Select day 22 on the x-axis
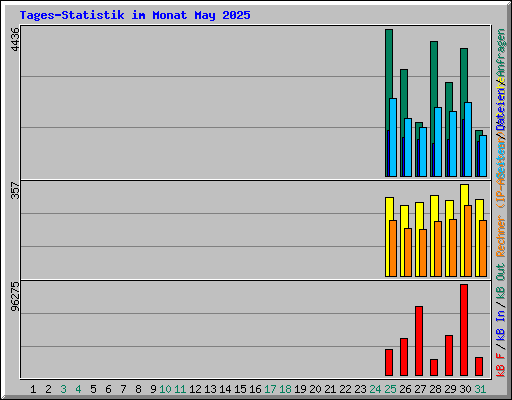 tap(345, 389)
